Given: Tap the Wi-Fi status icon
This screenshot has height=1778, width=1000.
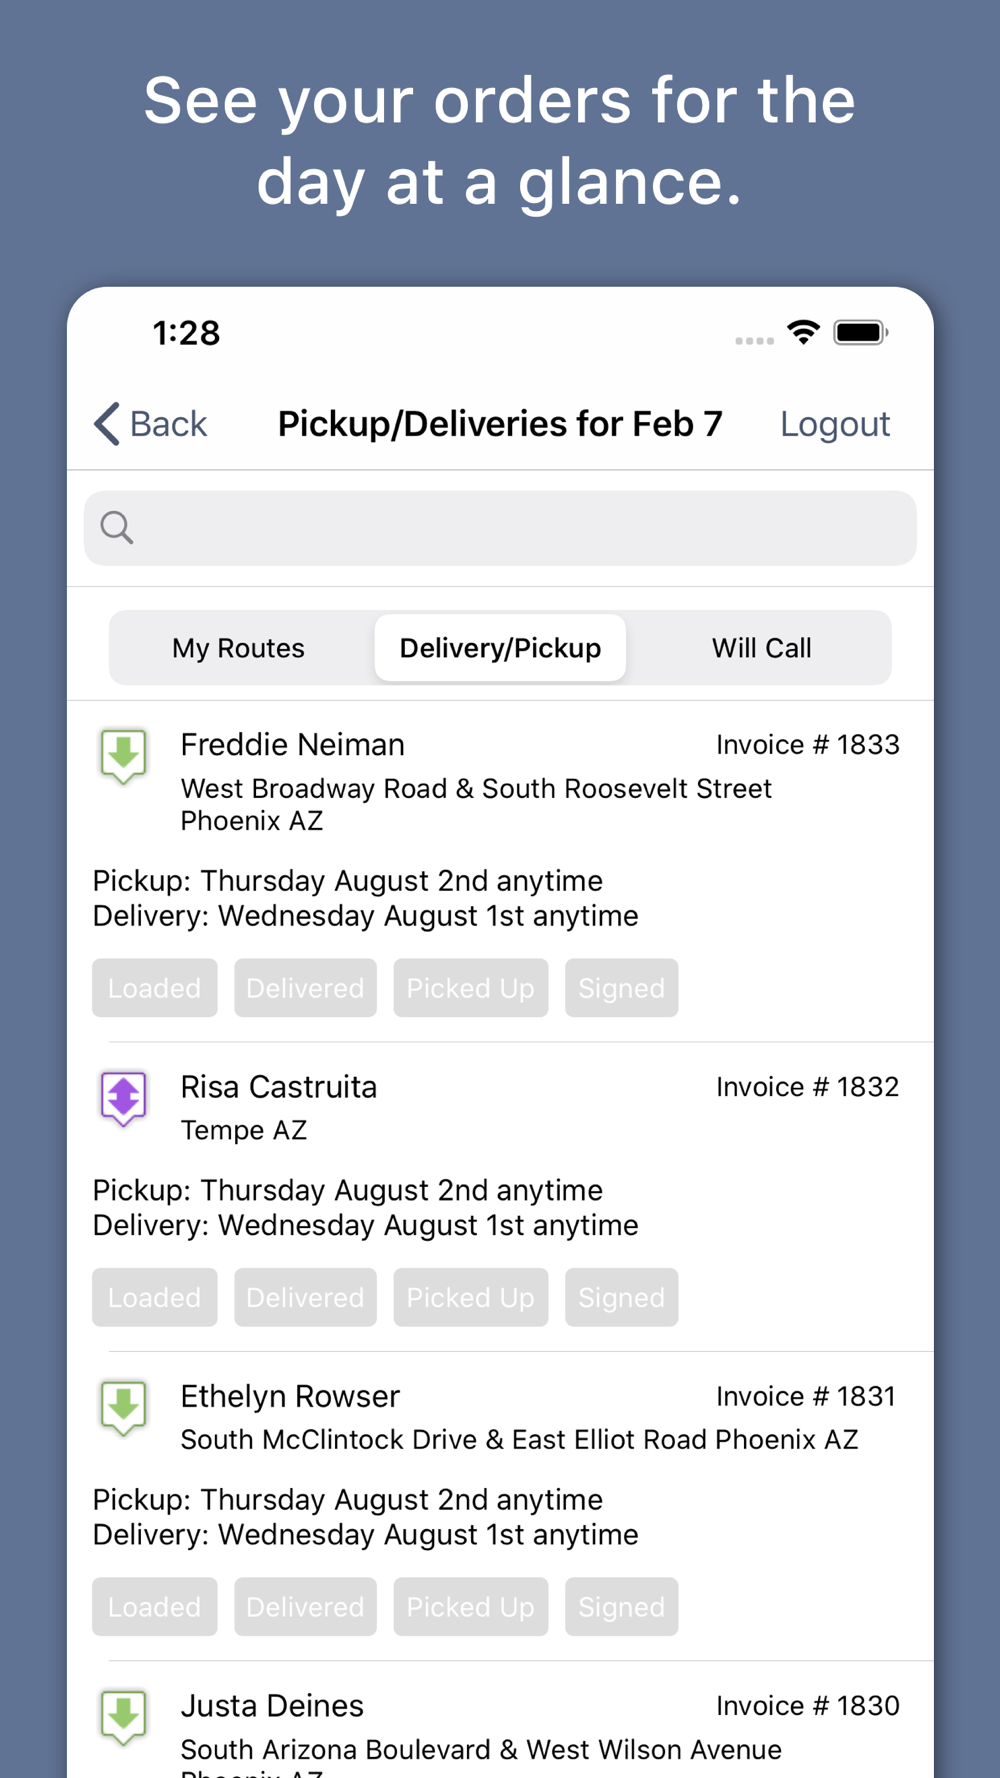Looking at the screenshot, I should (x=803, y=332).
